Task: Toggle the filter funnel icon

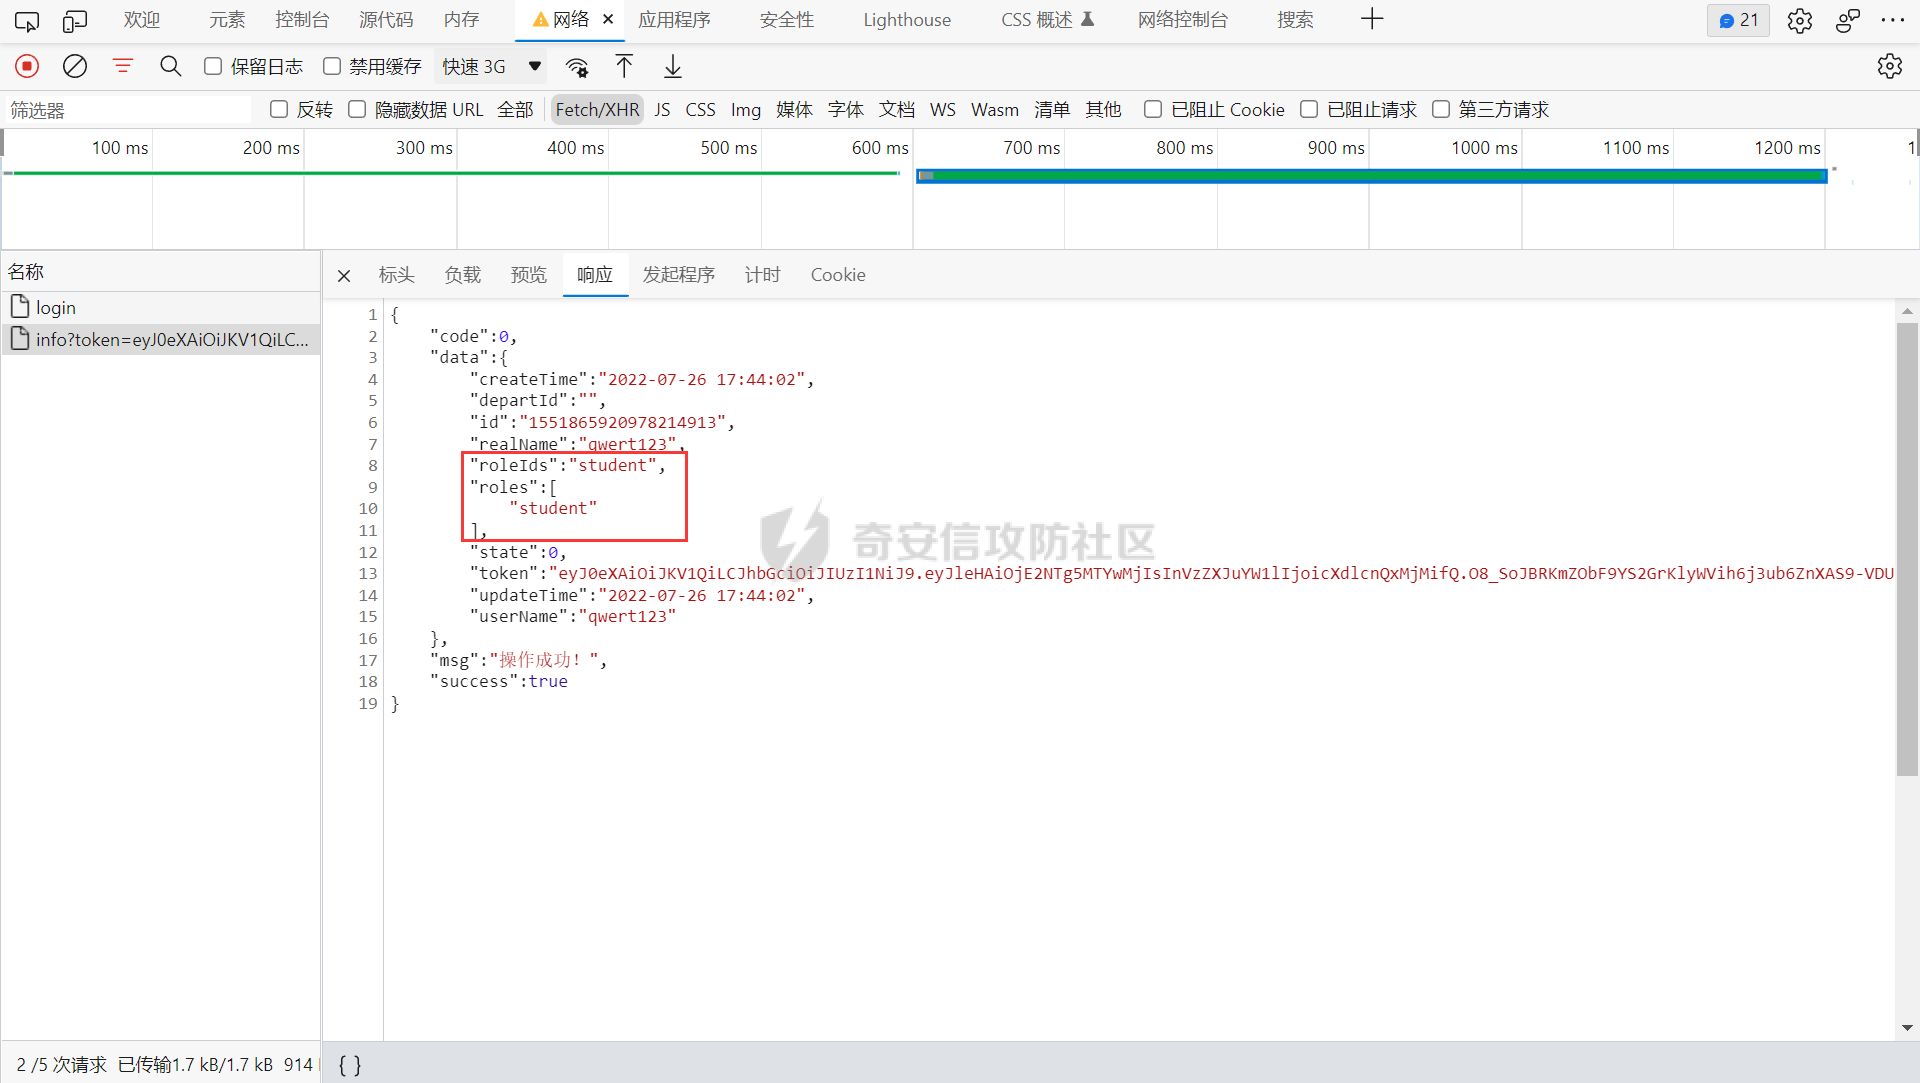Action: (x=123, y=66)
